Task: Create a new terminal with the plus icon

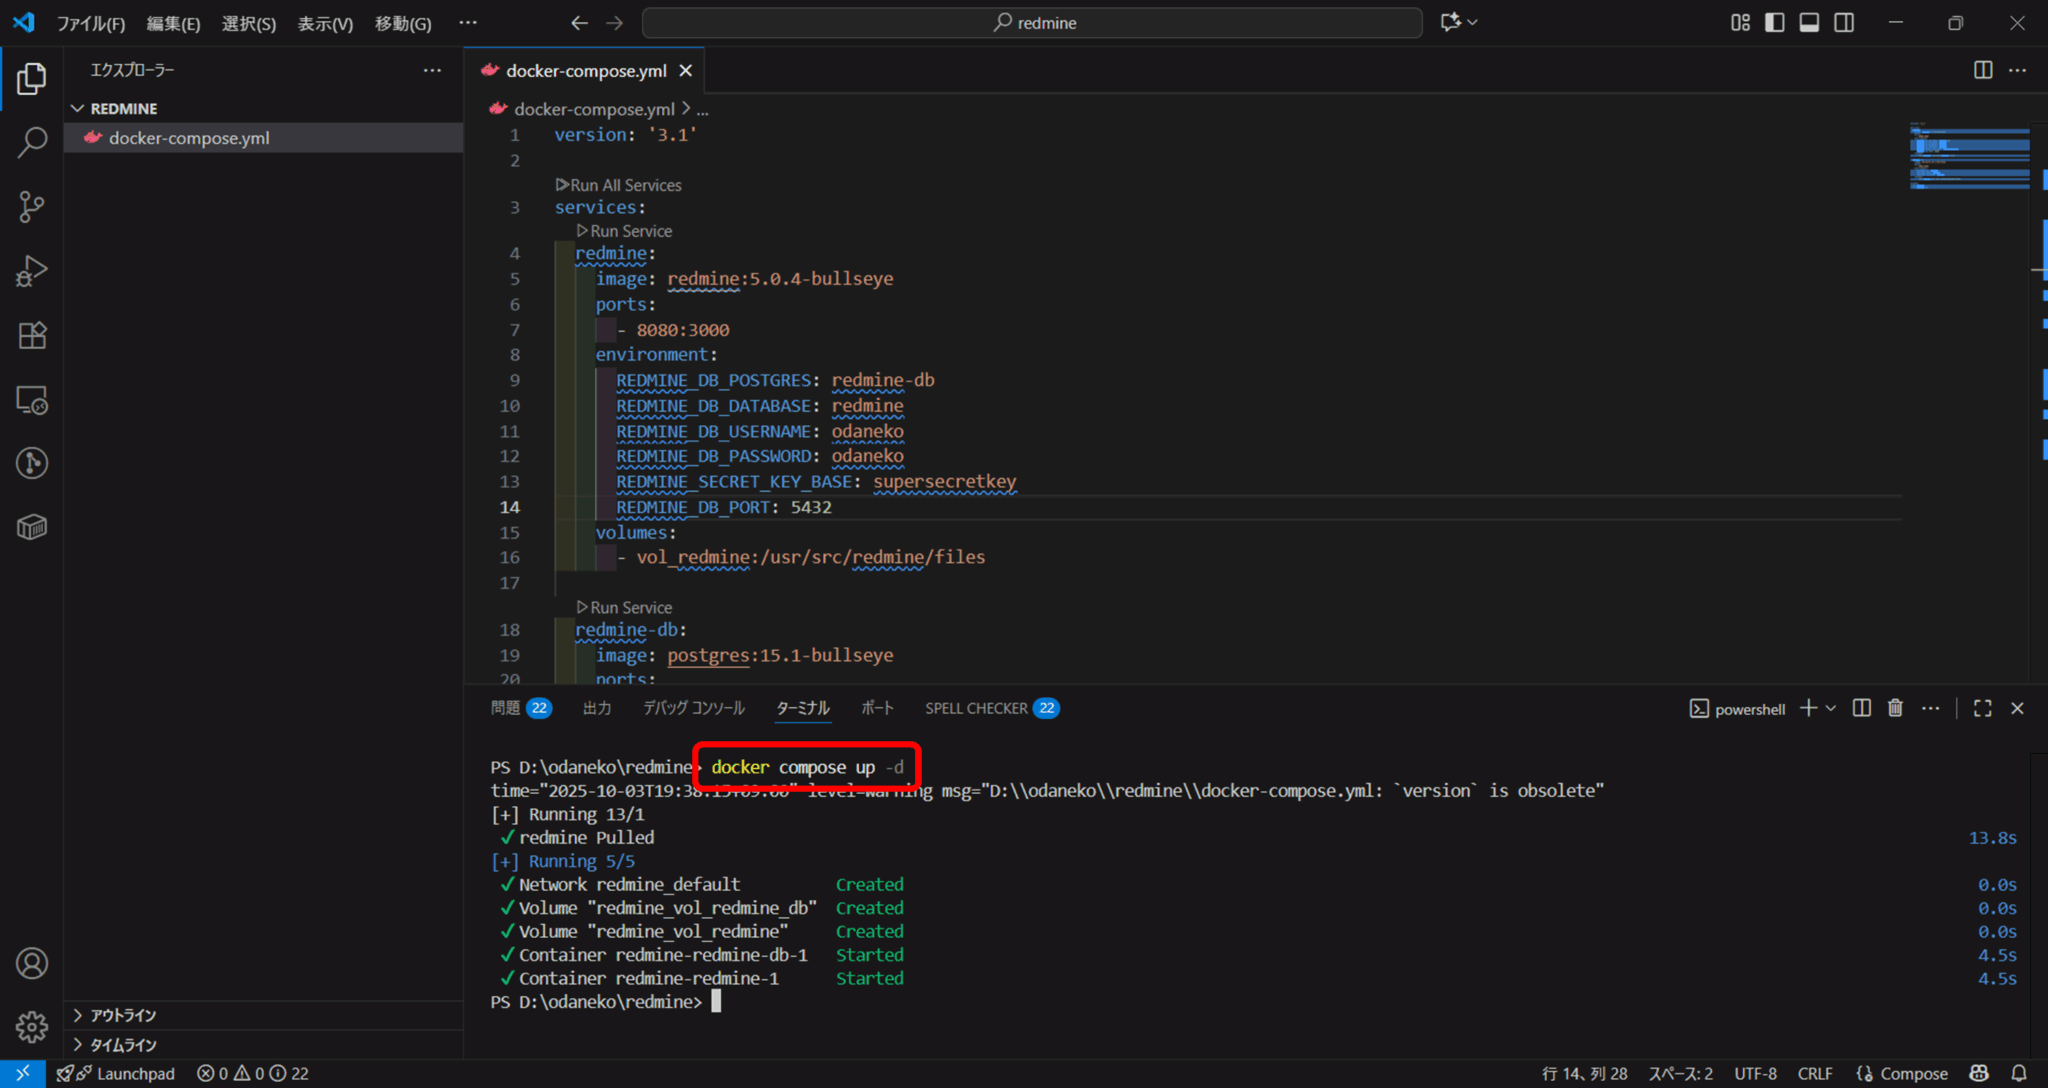Action: click(1806, 708)
